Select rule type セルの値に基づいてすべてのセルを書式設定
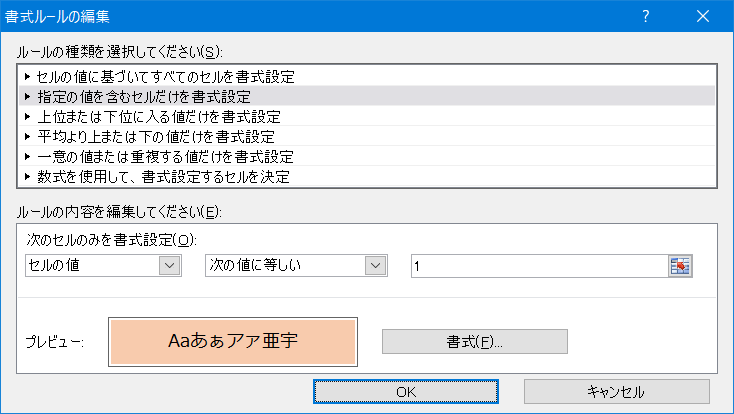This screenshot has height=414, width=734. (367, 76)
